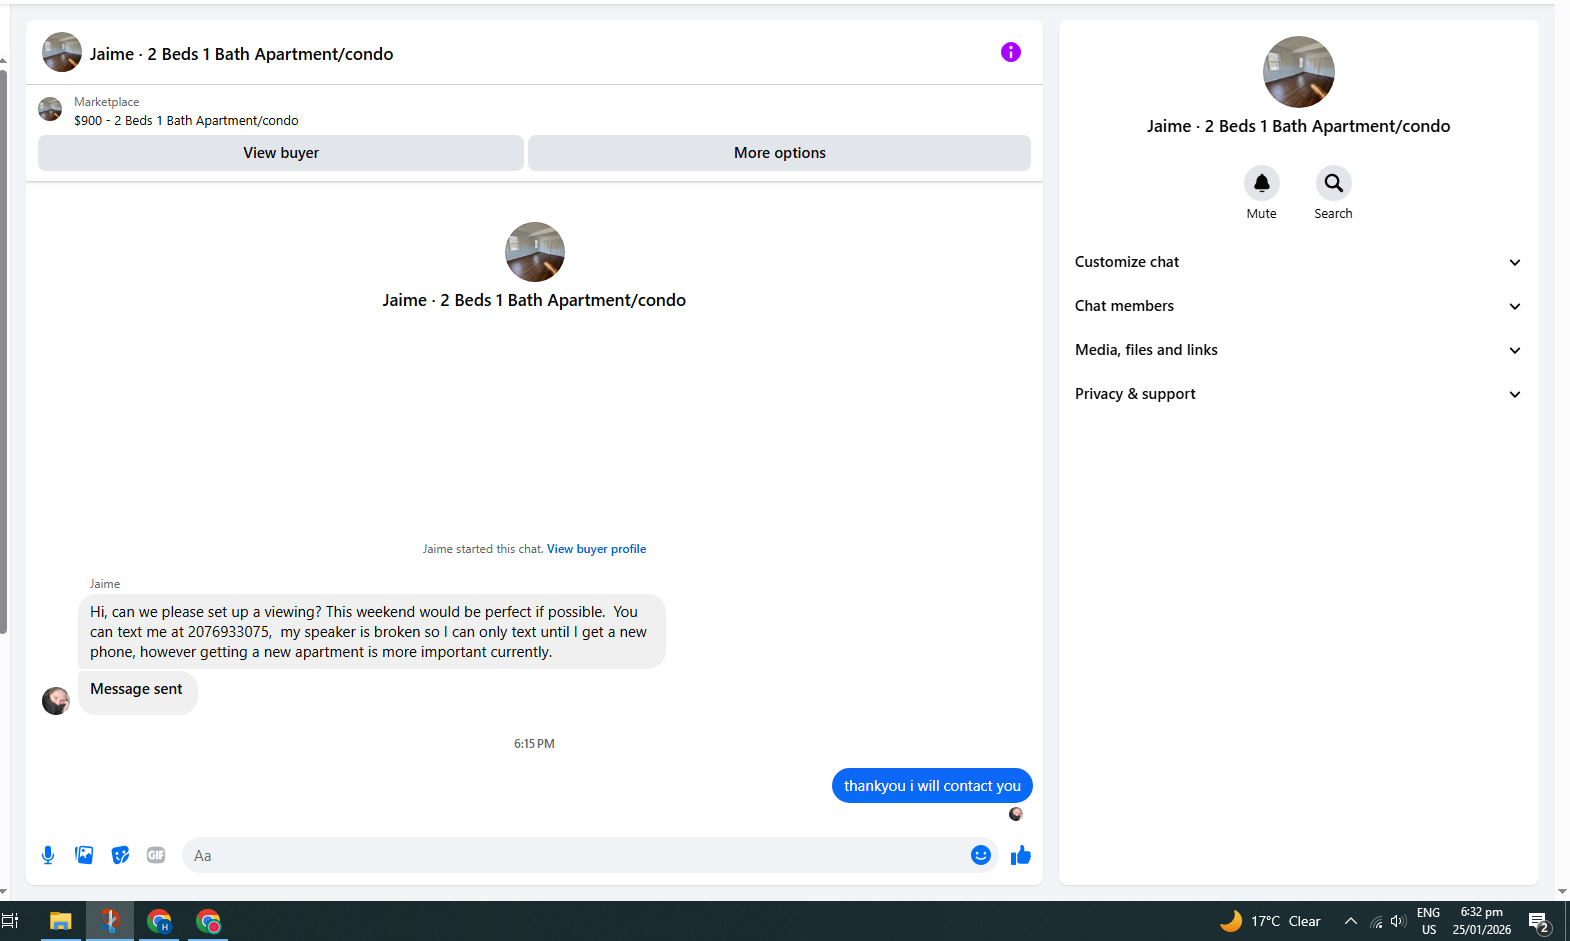
Task: Open the GIF picker icon
Action: pyautogui.click(x=156, y=855)
